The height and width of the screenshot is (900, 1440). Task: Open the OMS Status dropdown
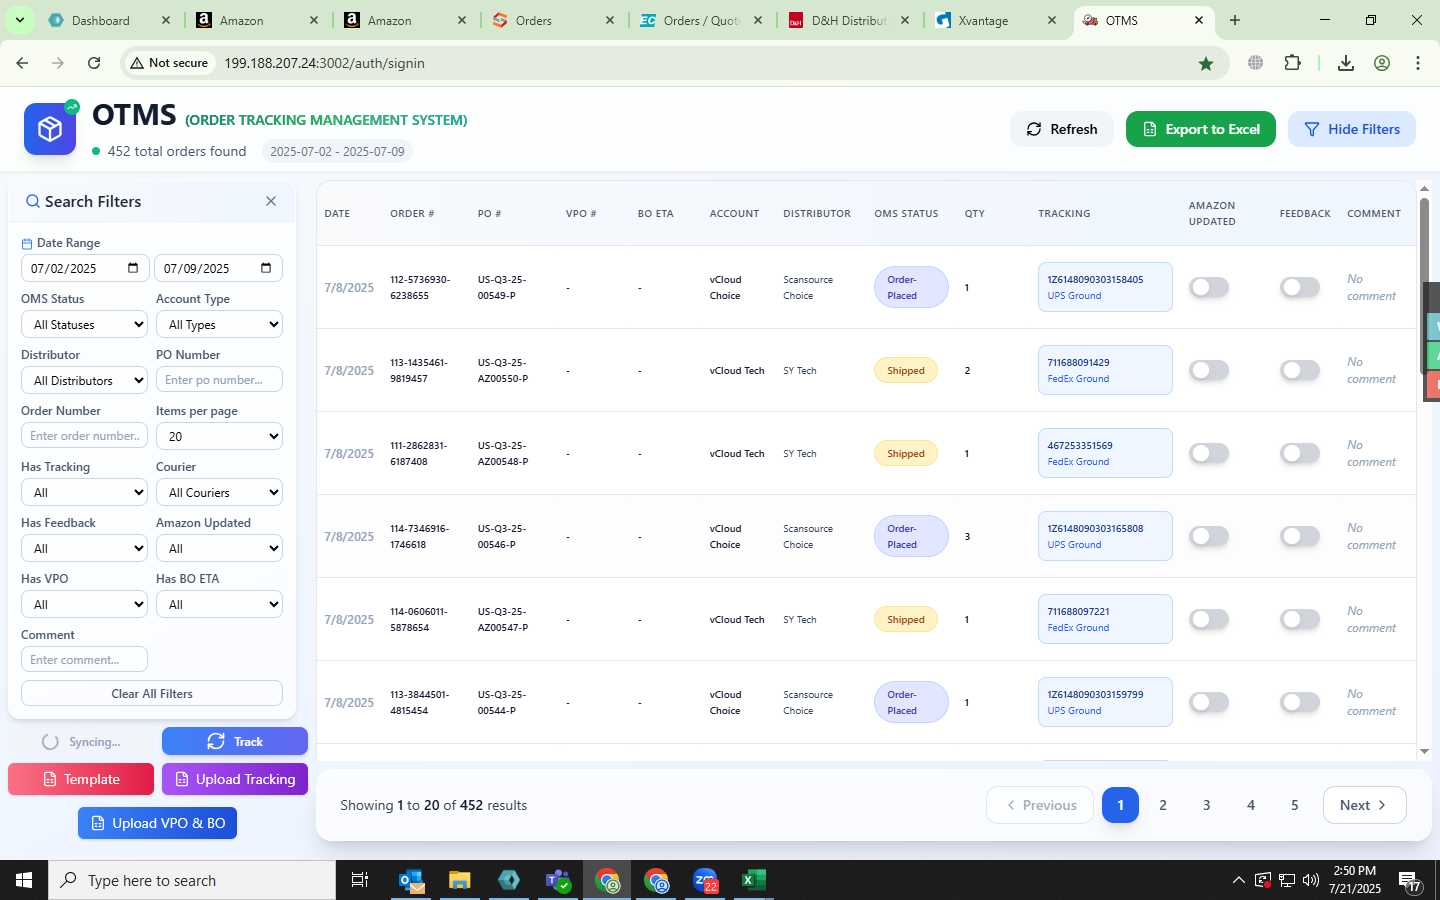(x=84, y=324)
